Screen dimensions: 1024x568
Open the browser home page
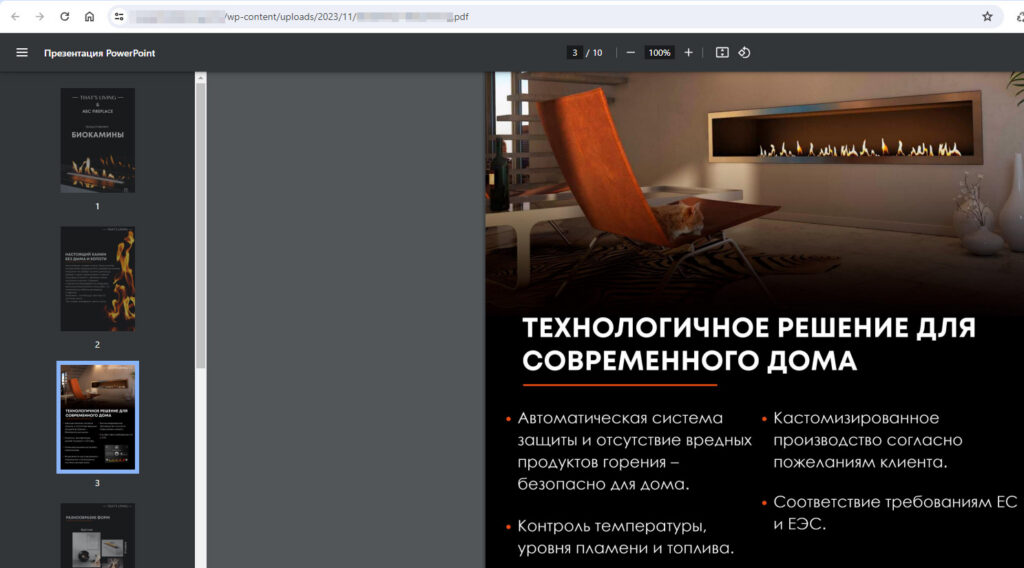[x=90, y=17]
